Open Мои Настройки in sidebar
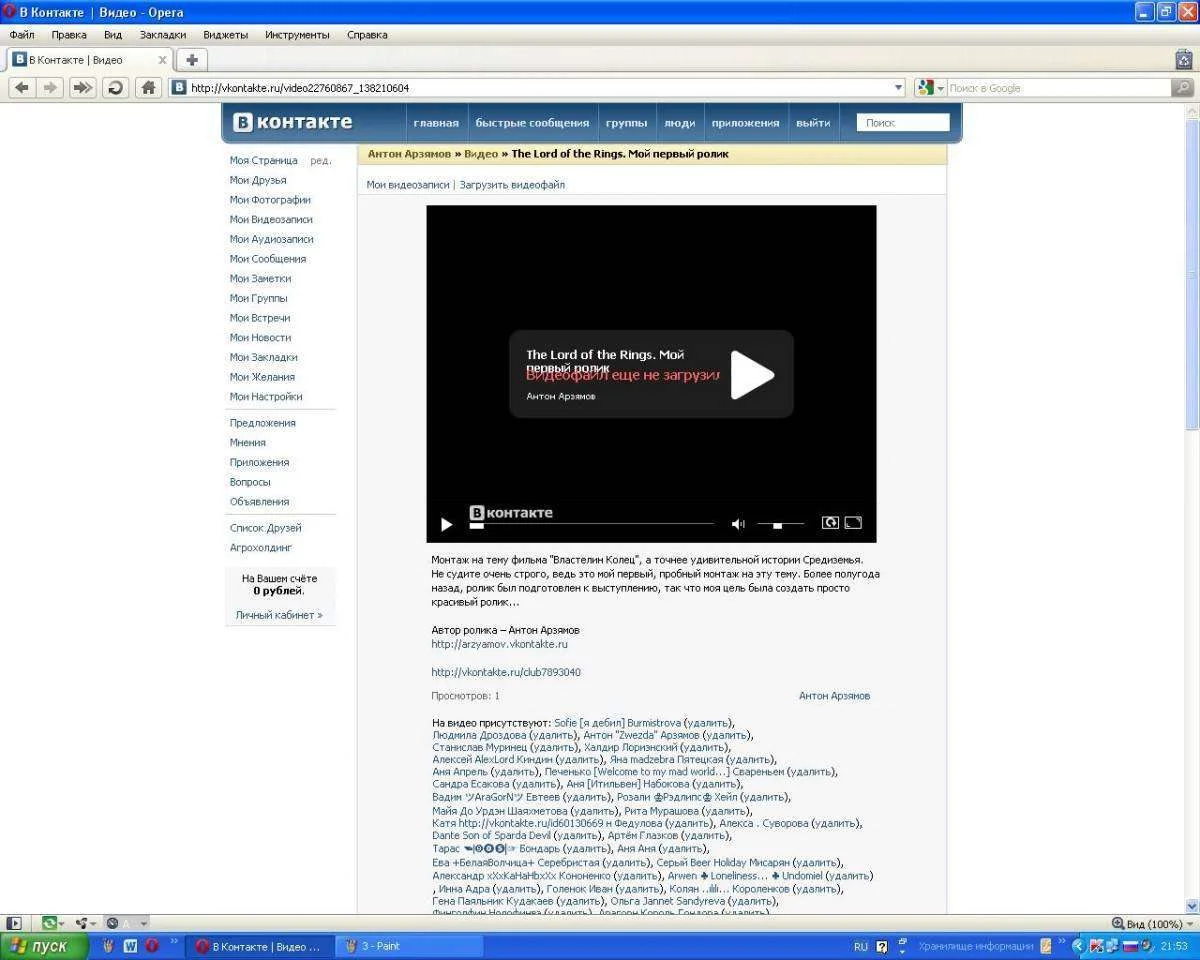Viewport: 1200px width, 960px height. (266, 397)
